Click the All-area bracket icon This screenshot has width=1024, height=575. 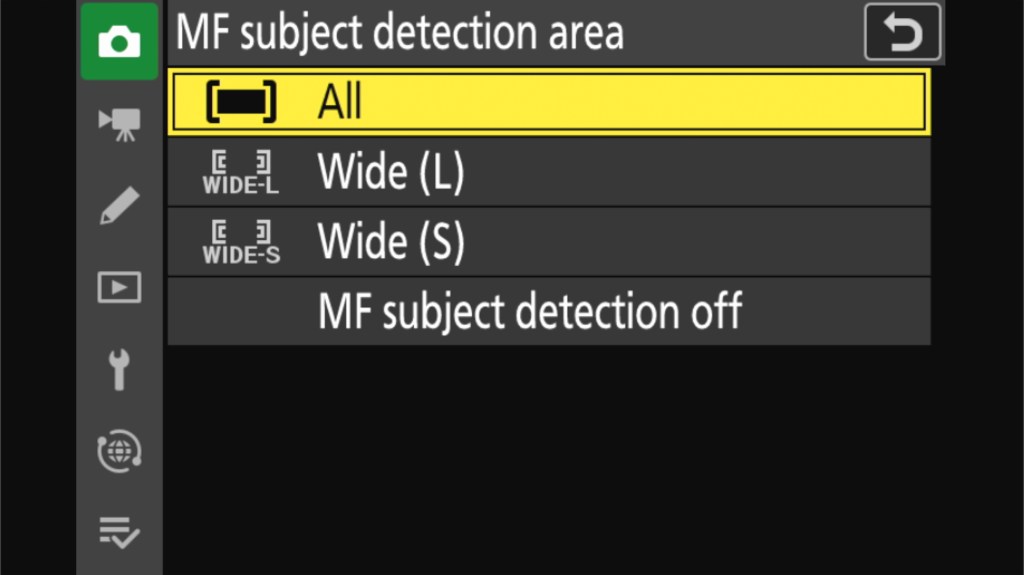click(x=241, y=102)
